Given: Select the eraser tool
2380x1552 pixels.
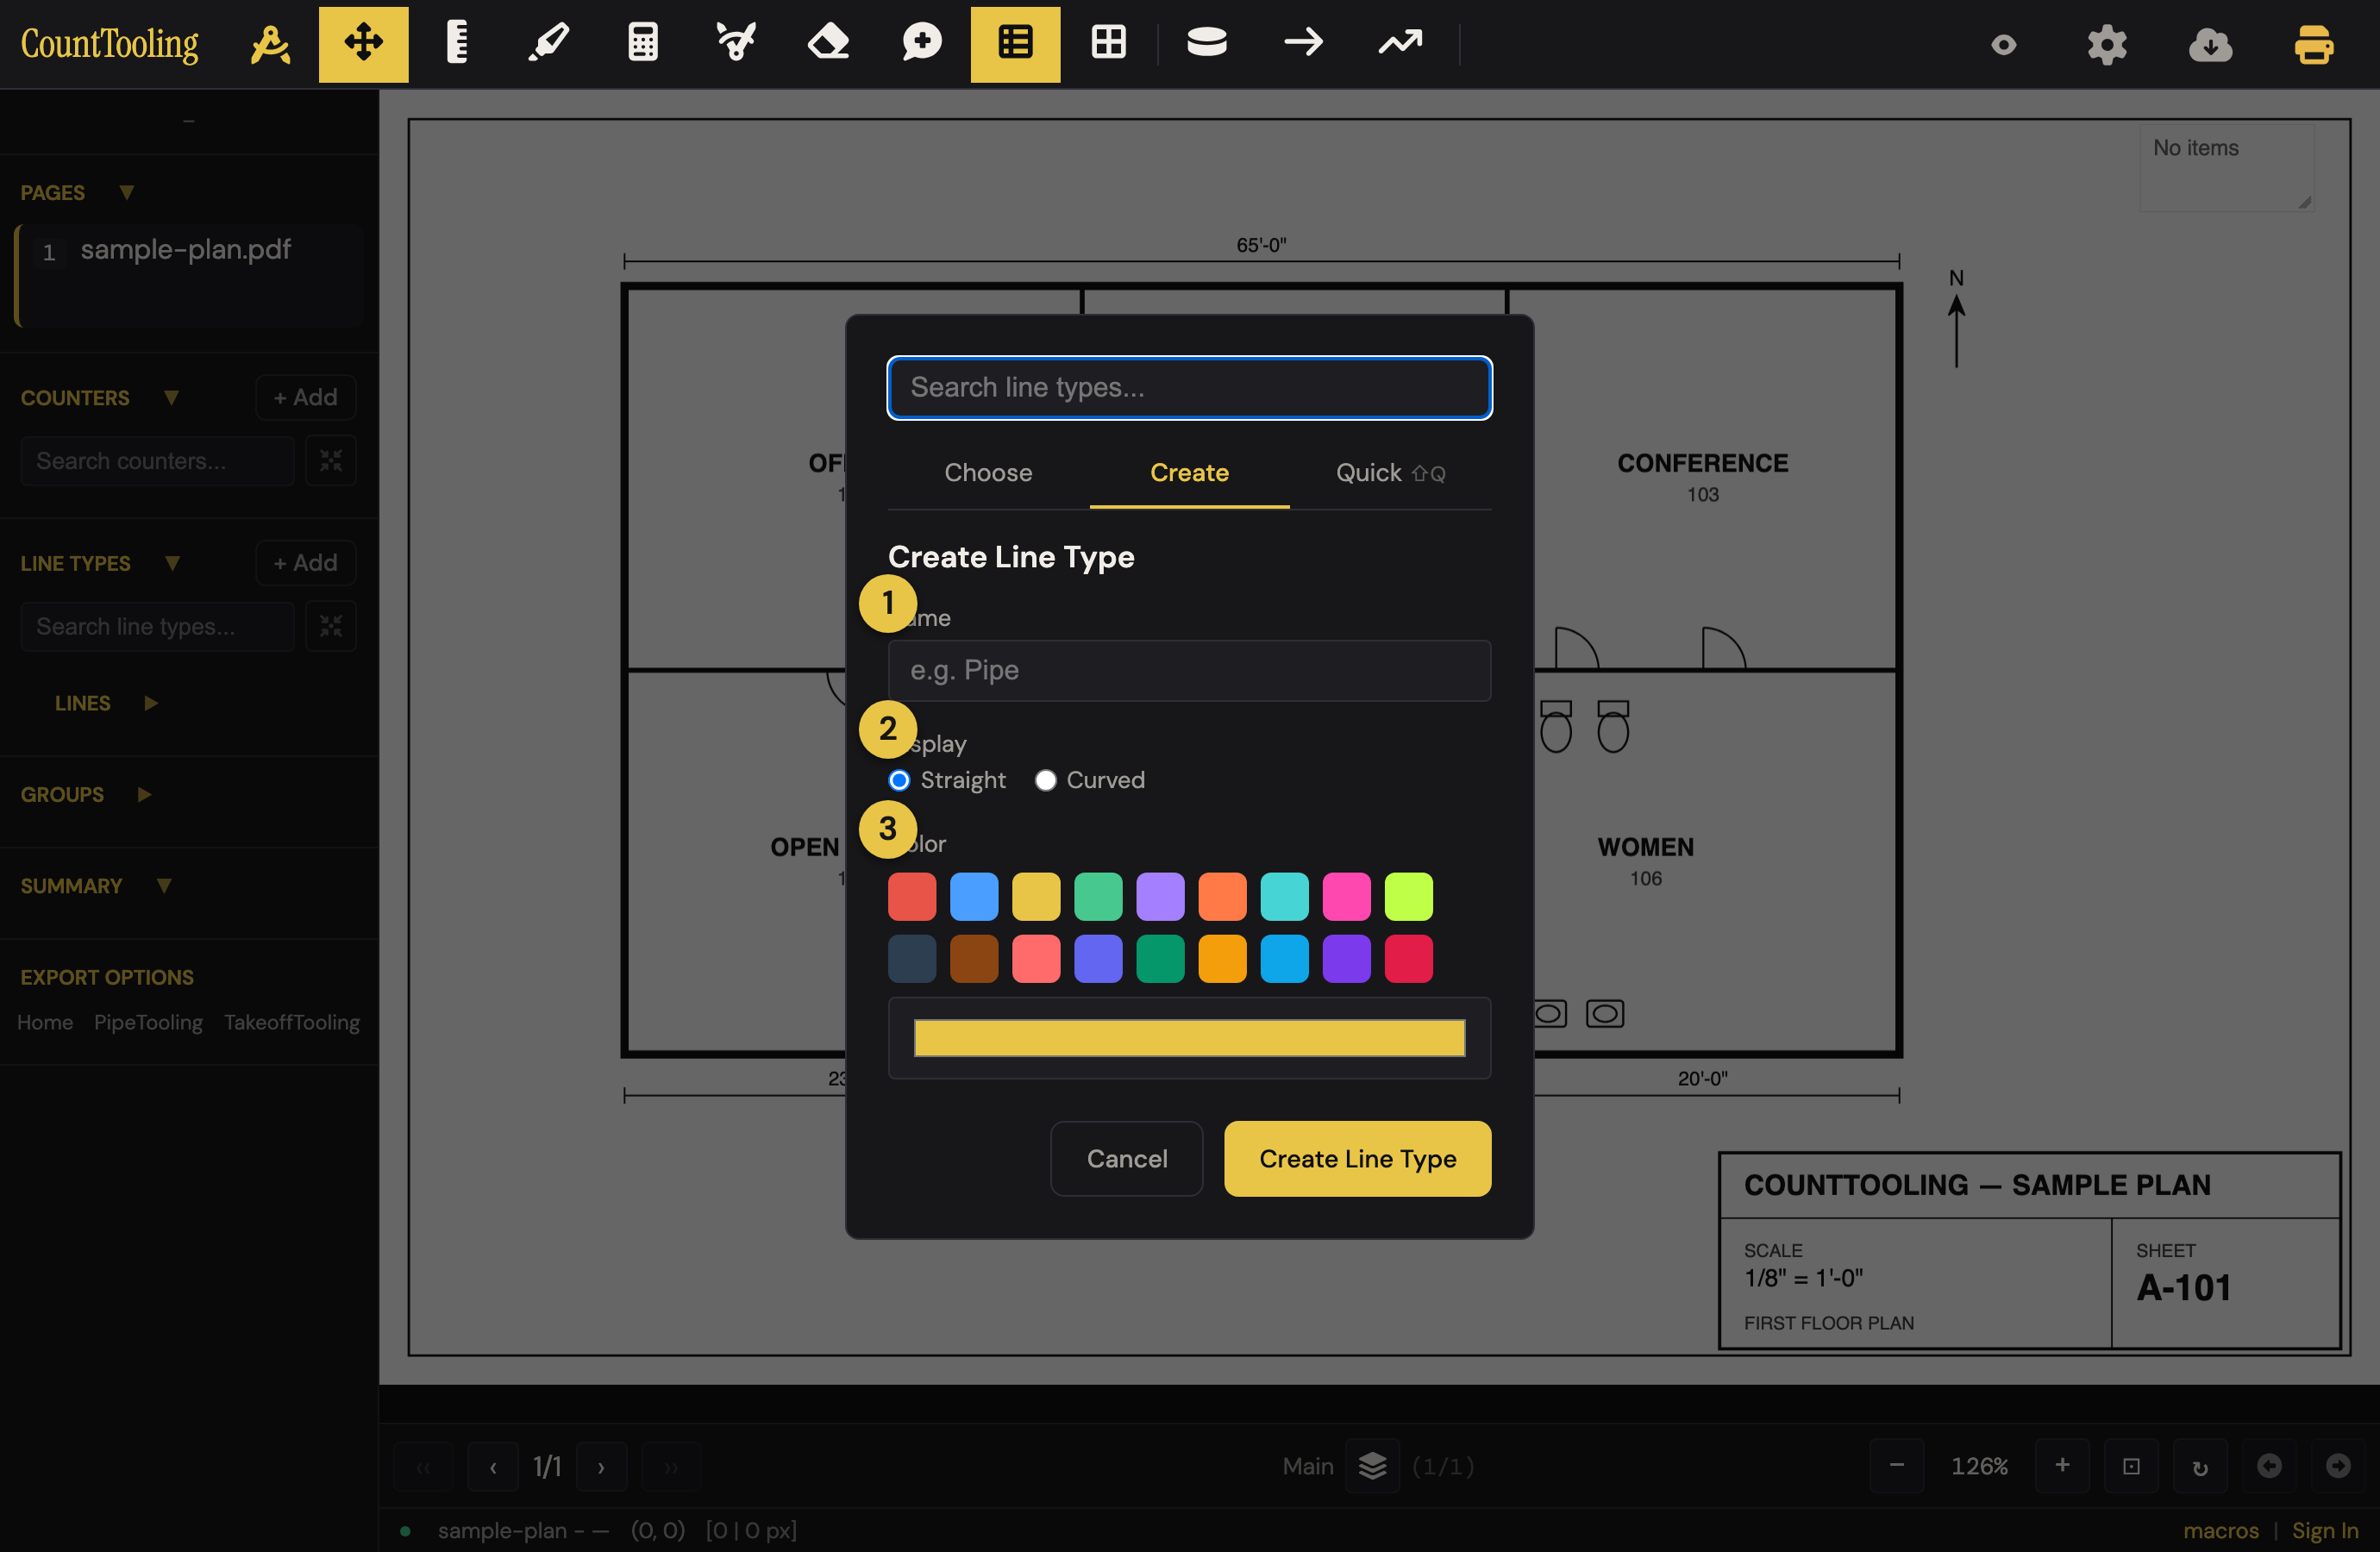Looking at the screenshot, I should (828, 44).
